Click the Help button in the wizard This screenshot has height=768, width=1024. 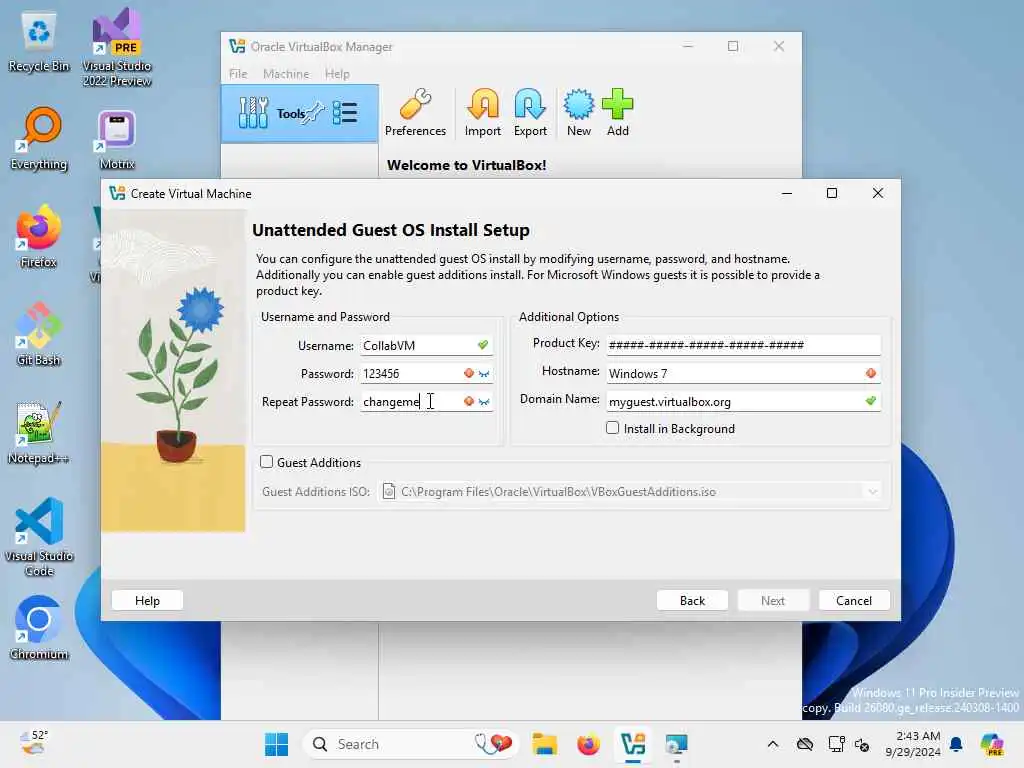click(148, 601)
